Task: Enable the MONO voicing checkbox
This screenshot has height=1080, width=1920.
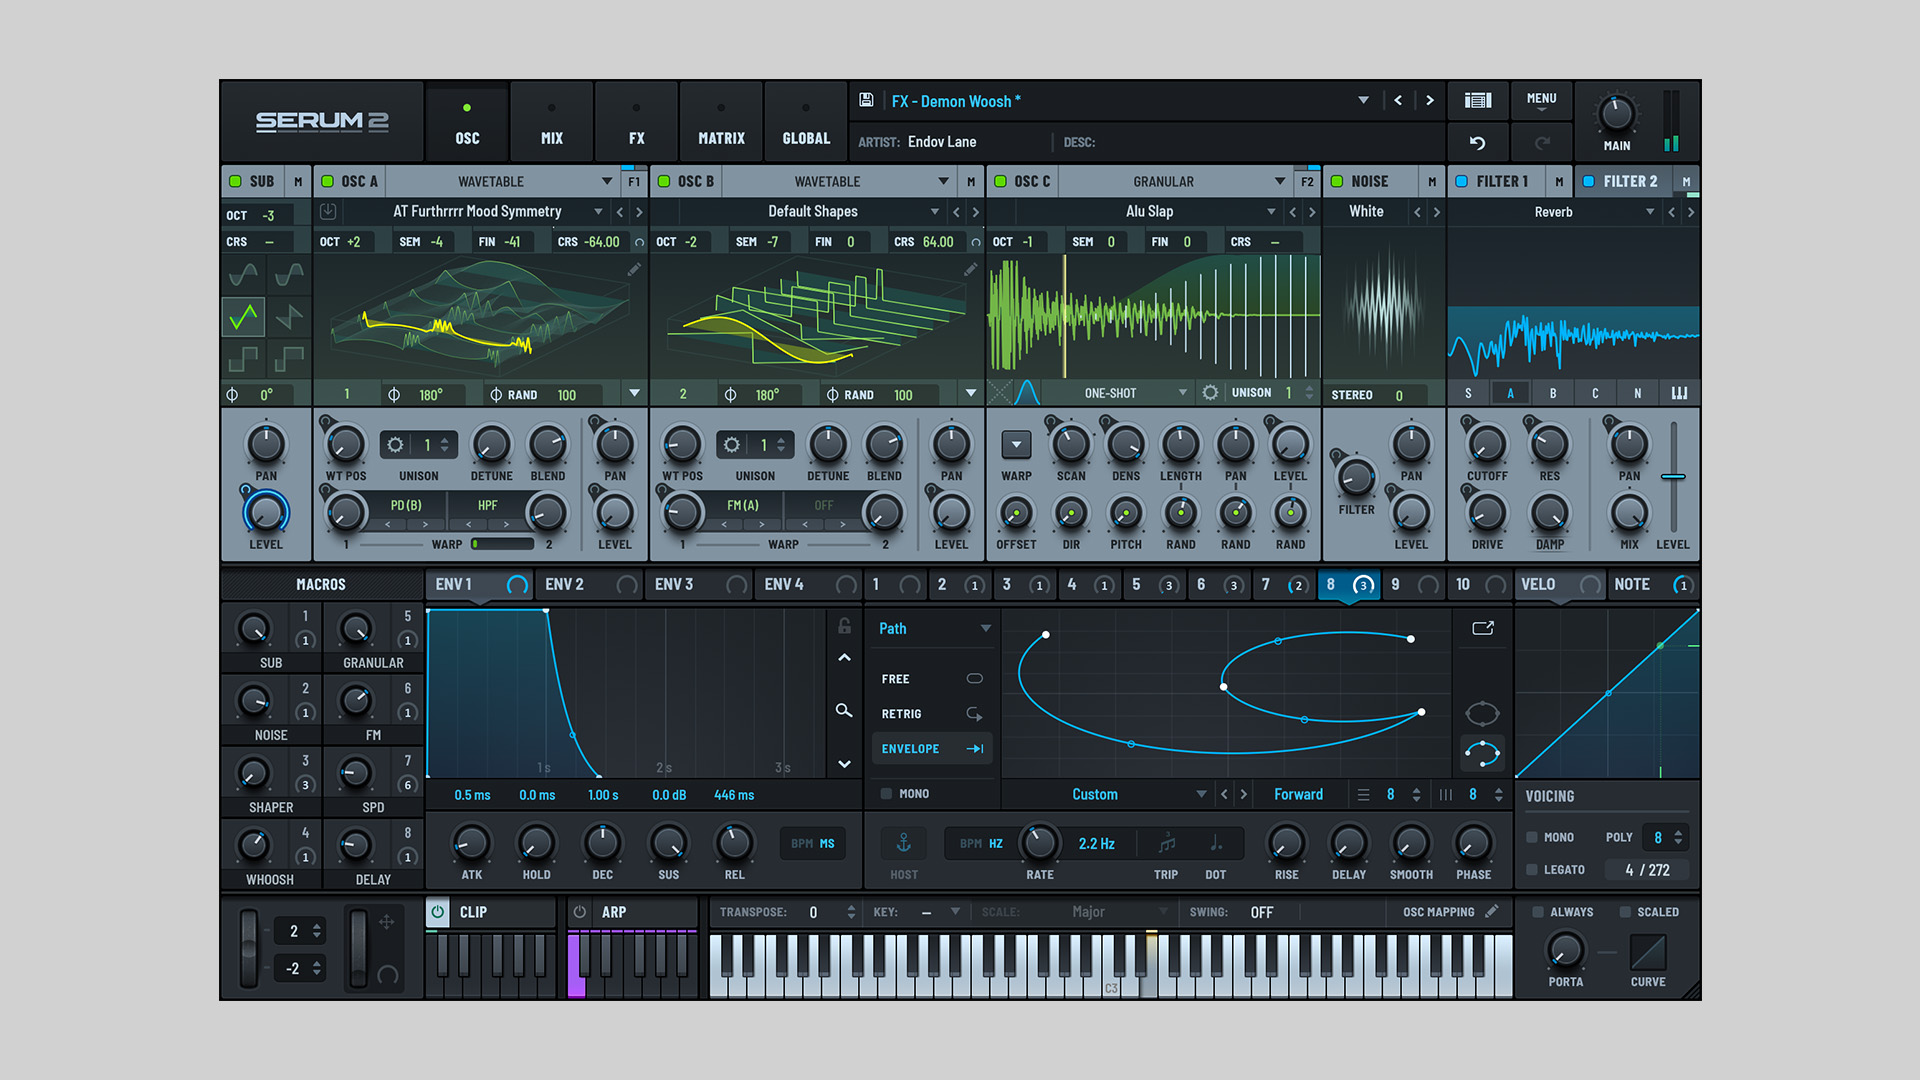Action: [x=1531, y=837]
